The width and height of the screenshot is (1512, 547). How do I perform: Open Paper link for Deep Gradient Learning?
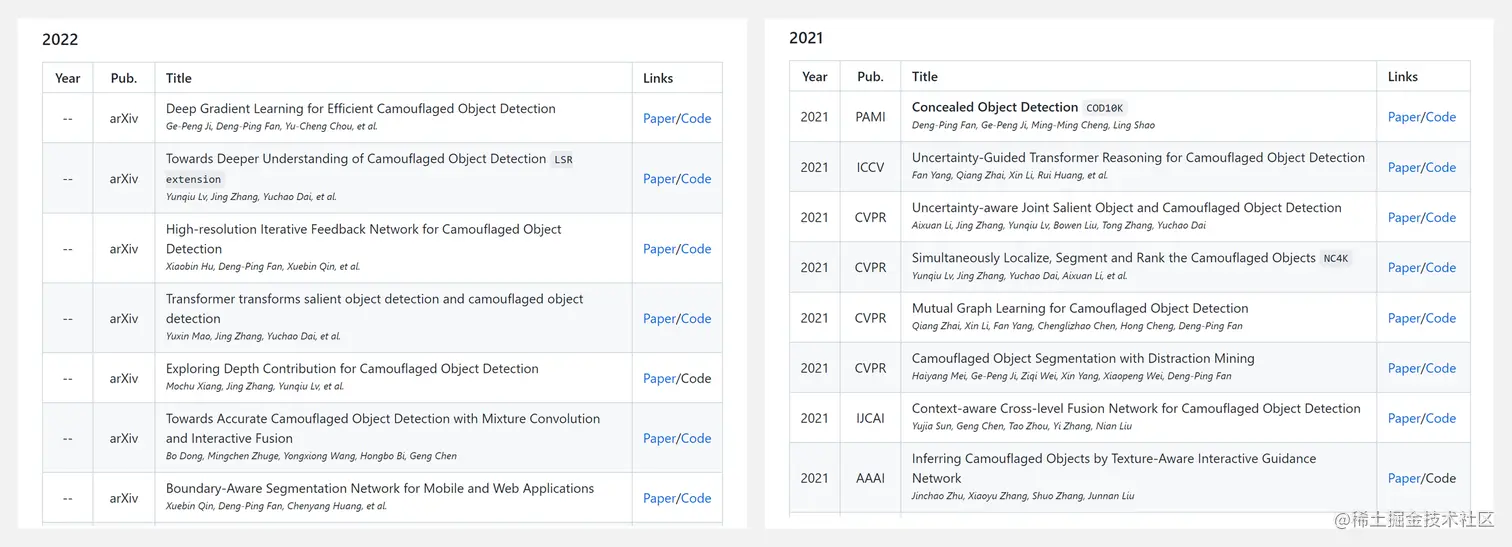659,118
